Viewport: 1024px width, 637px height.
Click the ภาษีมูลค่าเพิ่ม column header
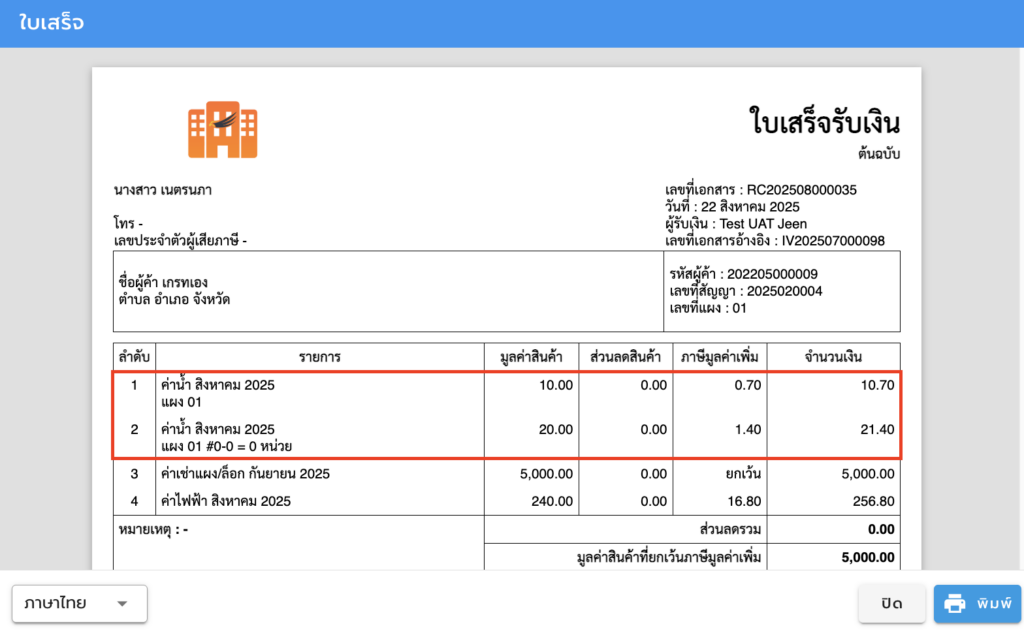[719, 357]
